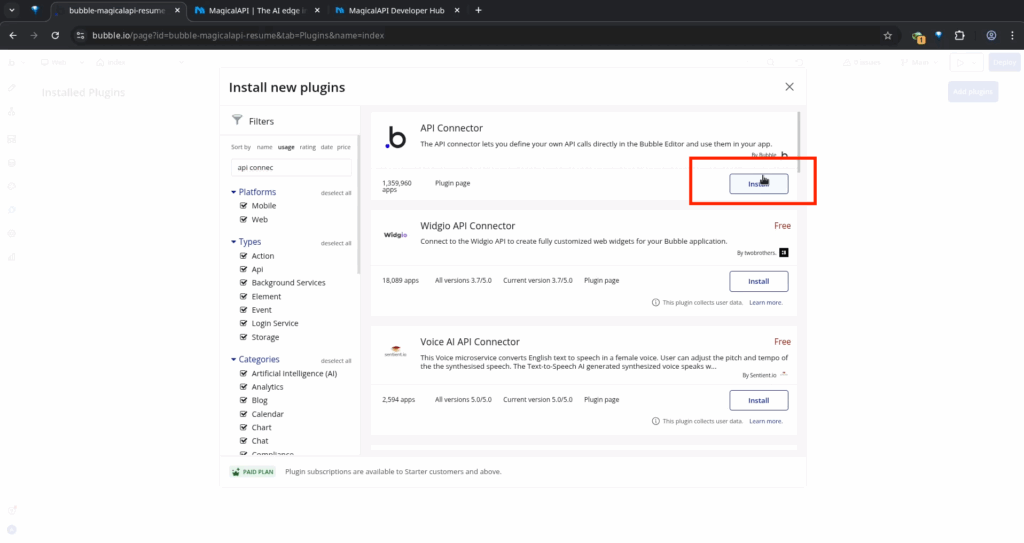Sort plugins by rating
The width and height of the screenshot is (1024, 543).
coord(308,147)
